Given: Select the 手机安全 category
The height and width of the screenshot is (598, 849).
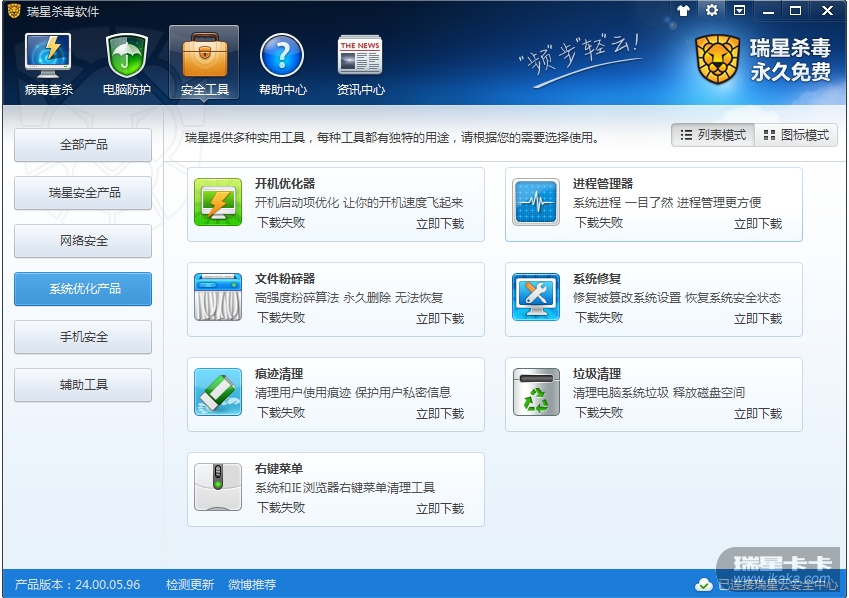Looking at the screenshot, I should click(x=83, y=337).
